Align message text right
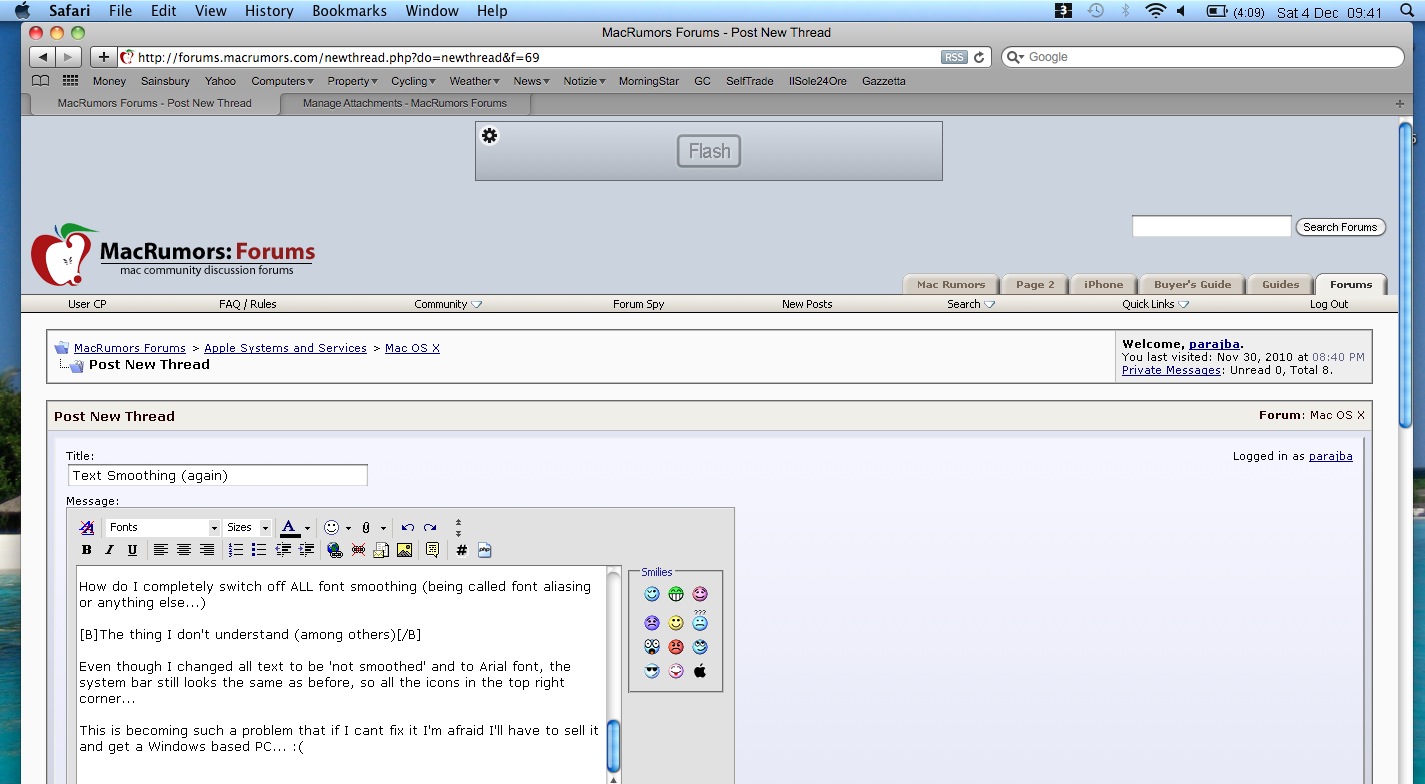The image size is (1425, 784). click(x=207, y=550)
